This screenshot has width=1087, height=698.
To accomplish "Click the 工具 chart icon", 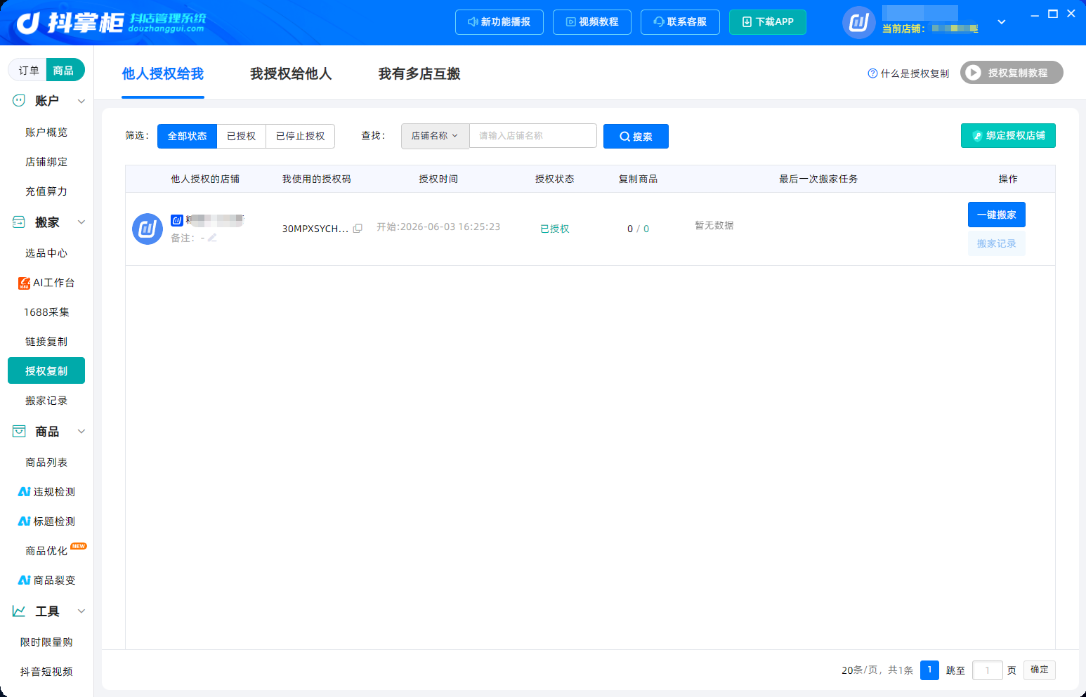I will tap(19, 611).
